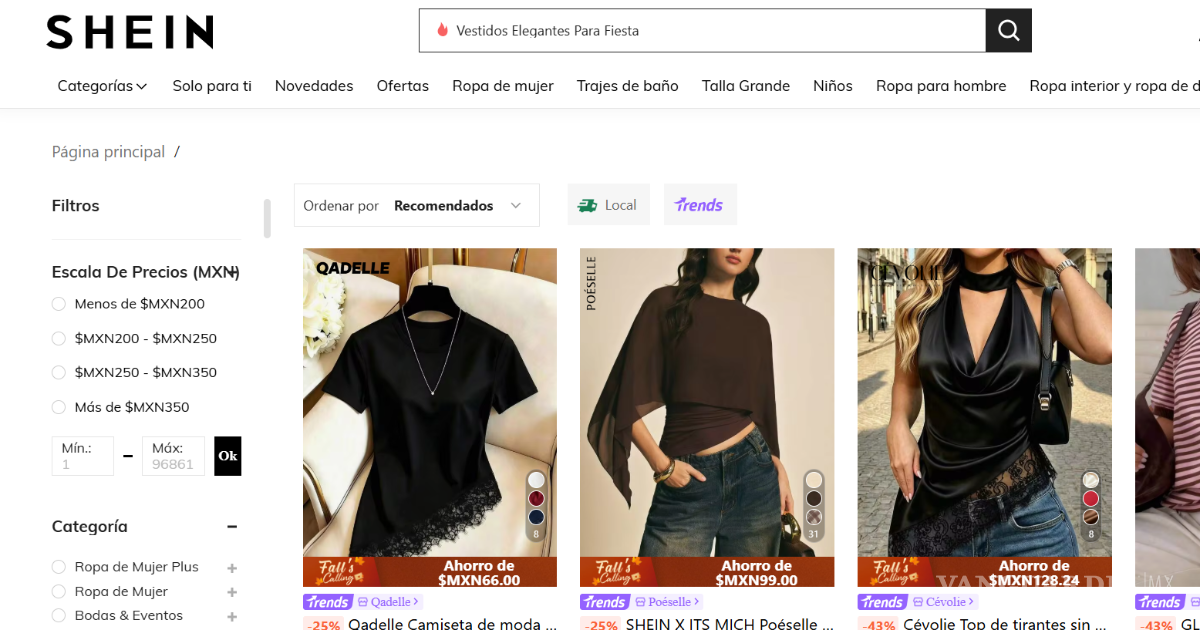This screenshot has width=1200, height=630.
Task: Click the -43% discount tag on Cévolie
Action: point(877,625)
